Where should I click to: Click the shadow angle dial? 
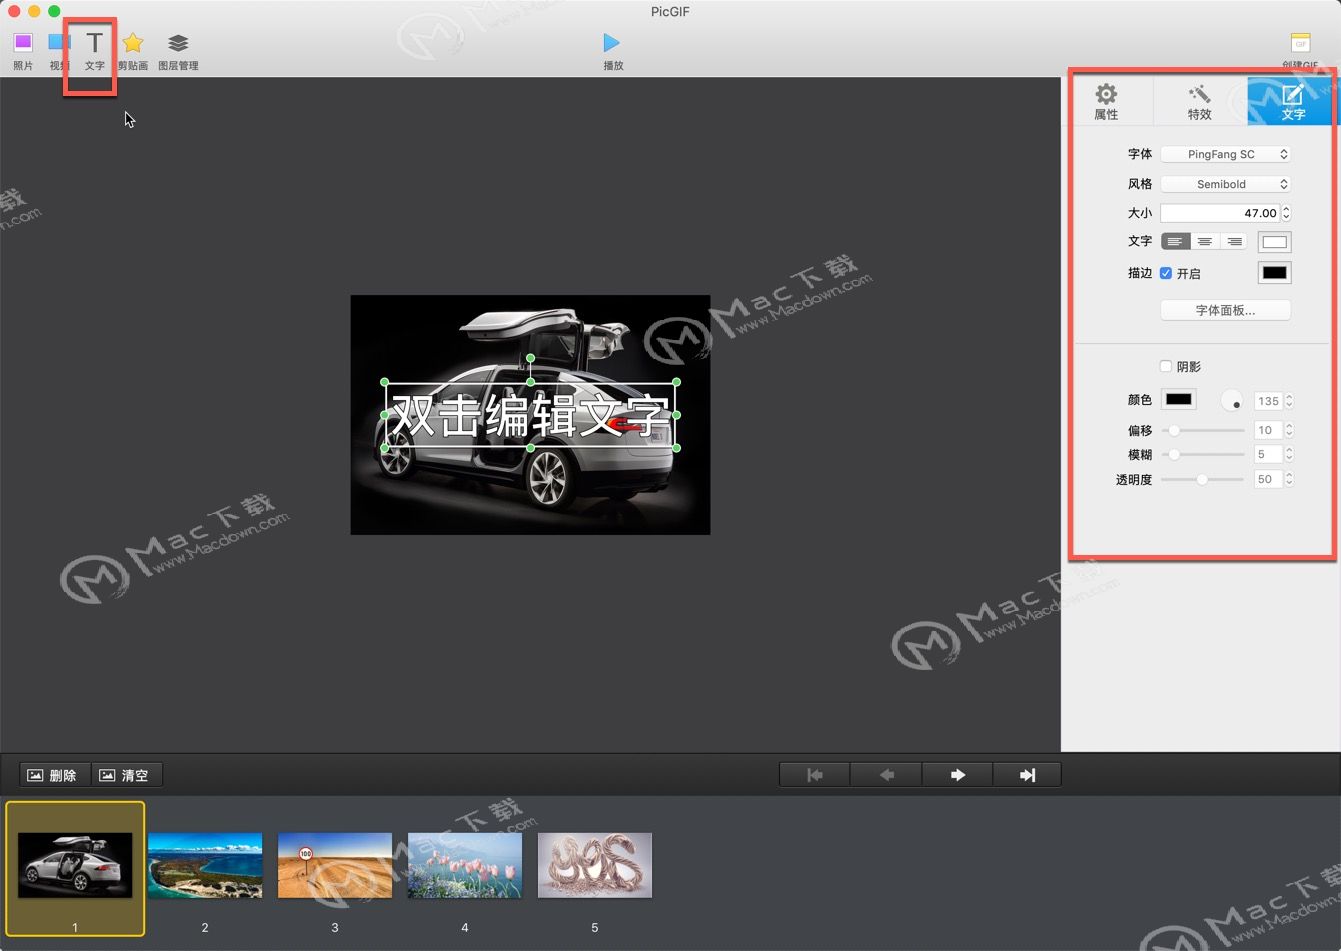tap(1233, 400)
